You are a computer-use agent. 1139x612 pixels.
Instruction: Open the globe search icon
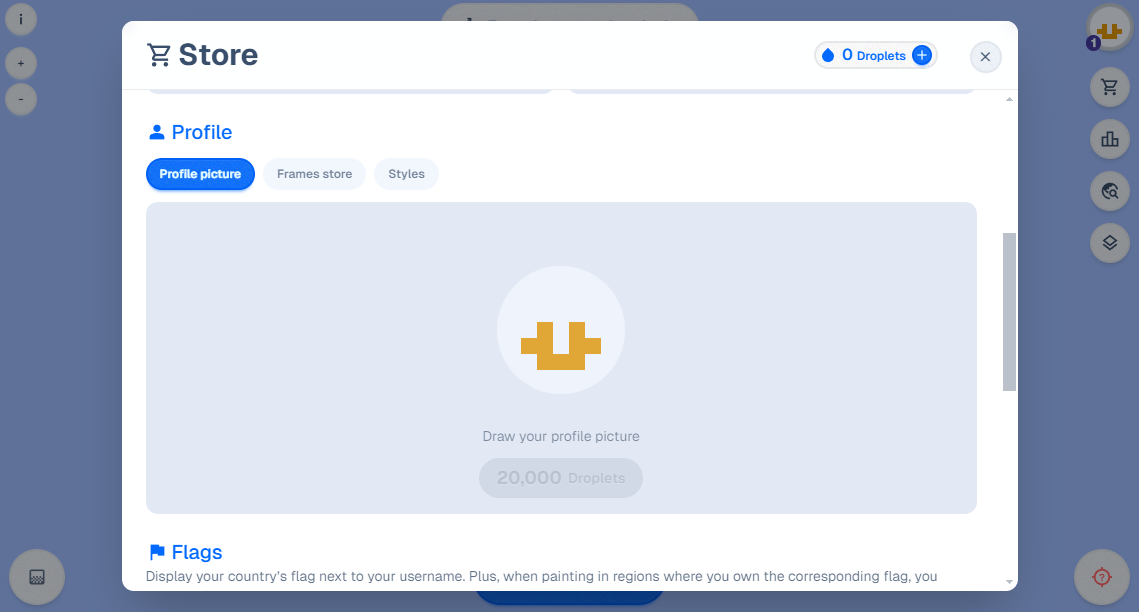pos(1110,191)
